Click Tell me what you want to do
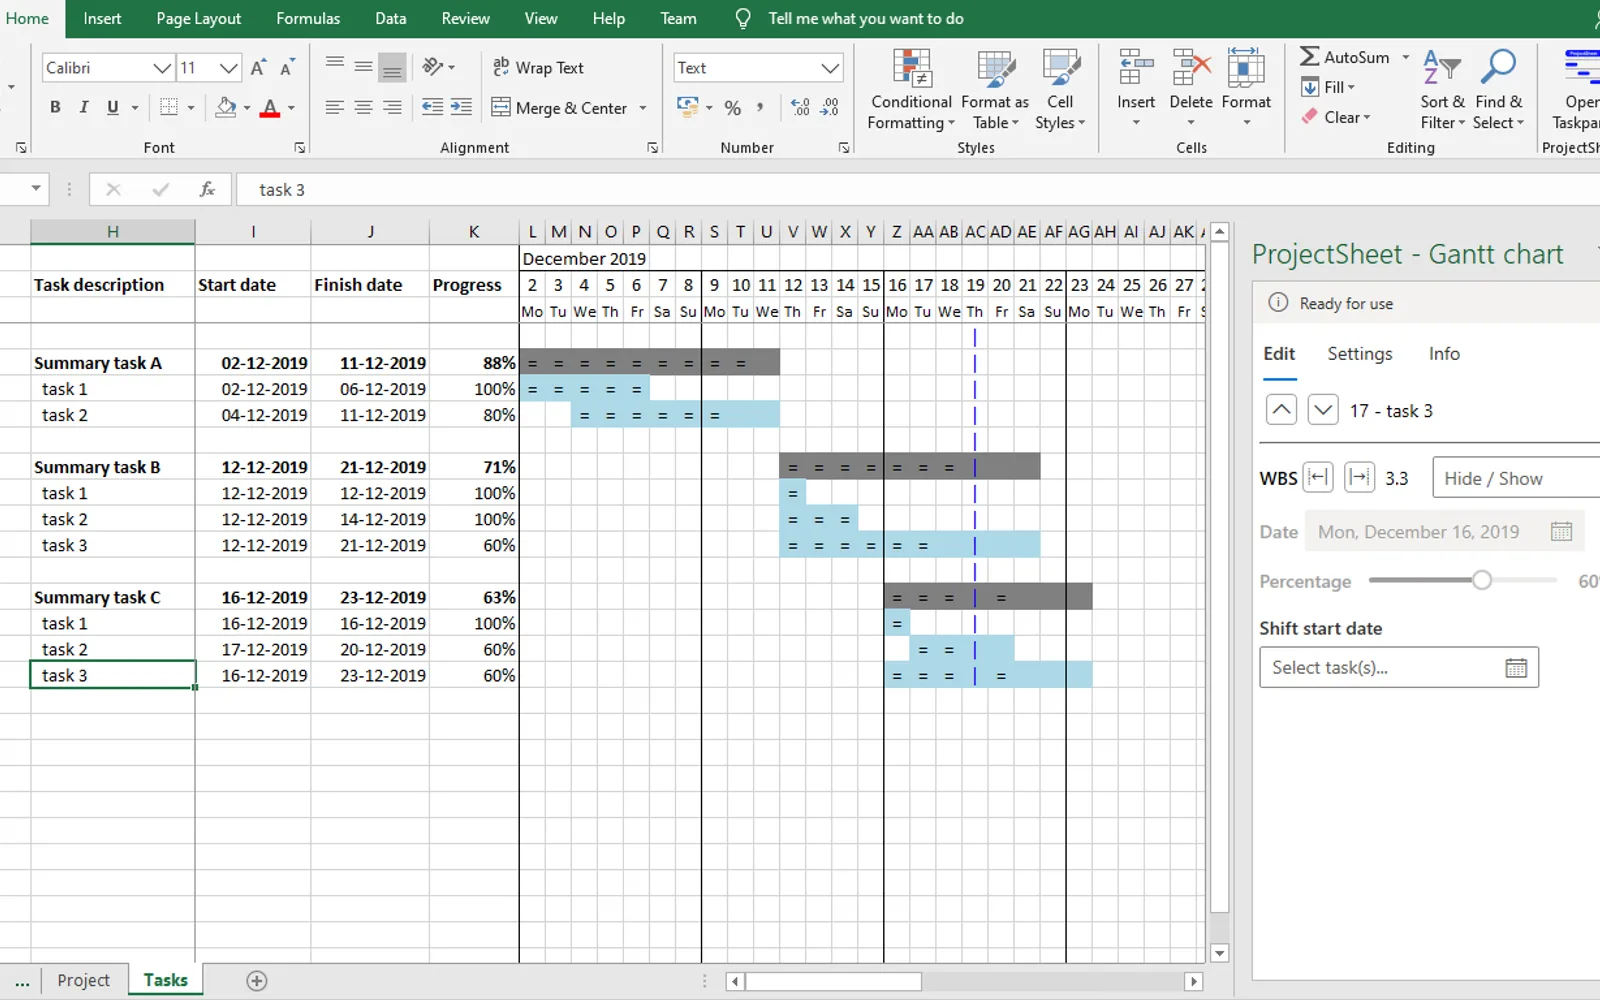Viewport: 1600px width, 1000px height. (x=866, y=18)
